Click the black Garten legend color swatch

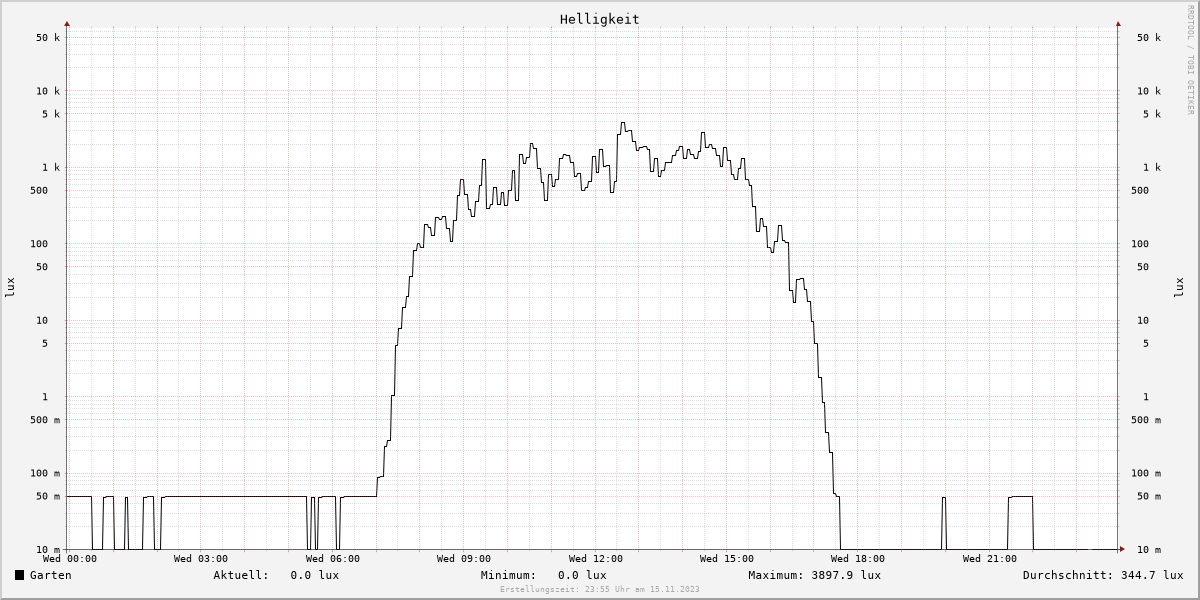point(19,575)
